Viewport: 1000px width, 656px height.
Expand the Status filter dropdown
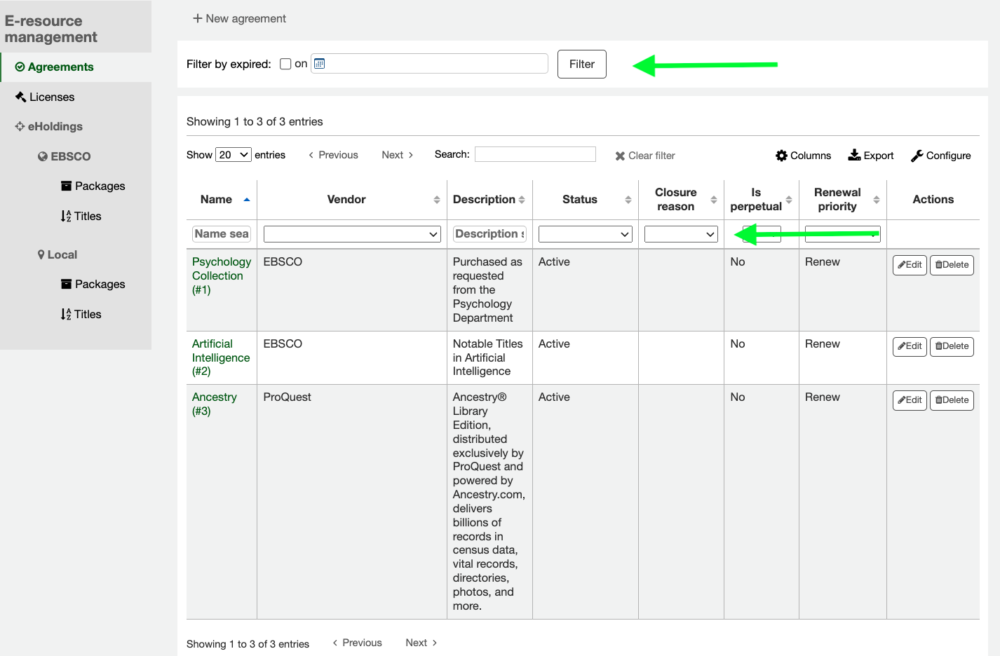pyautogui.click(x=585, y=234)
